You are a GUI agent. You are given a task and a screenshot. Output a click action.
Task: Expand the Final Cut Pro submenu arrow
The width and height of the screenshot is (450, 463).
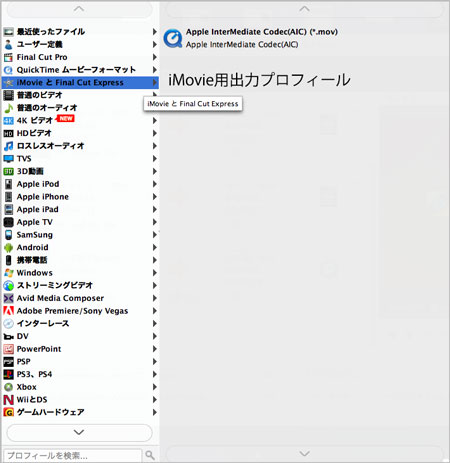155,57
